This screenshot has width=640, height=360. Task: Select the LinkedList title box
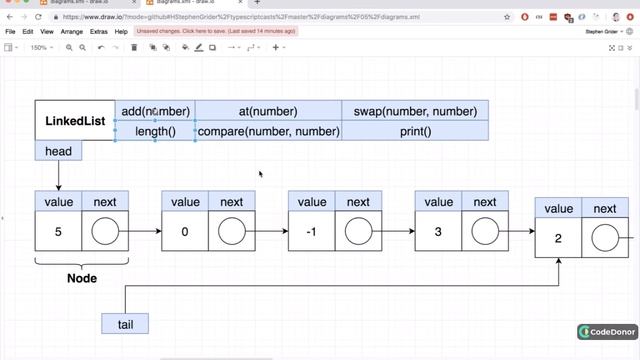75,120
